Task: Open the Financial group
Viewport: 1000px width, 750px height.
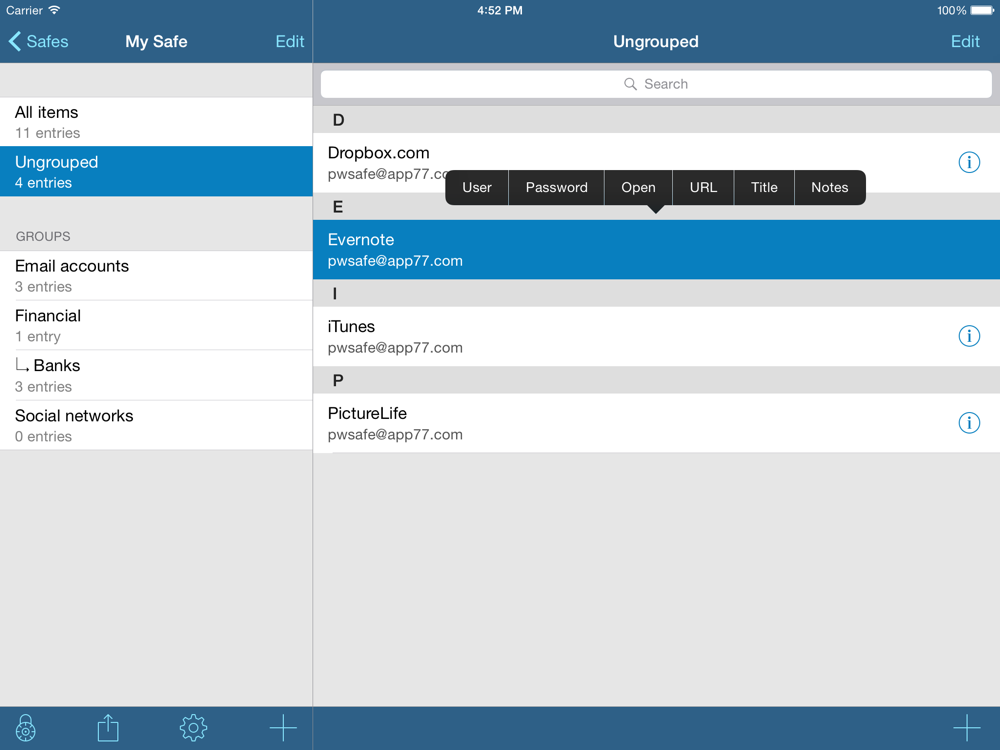Action: [x=156, y=325]
